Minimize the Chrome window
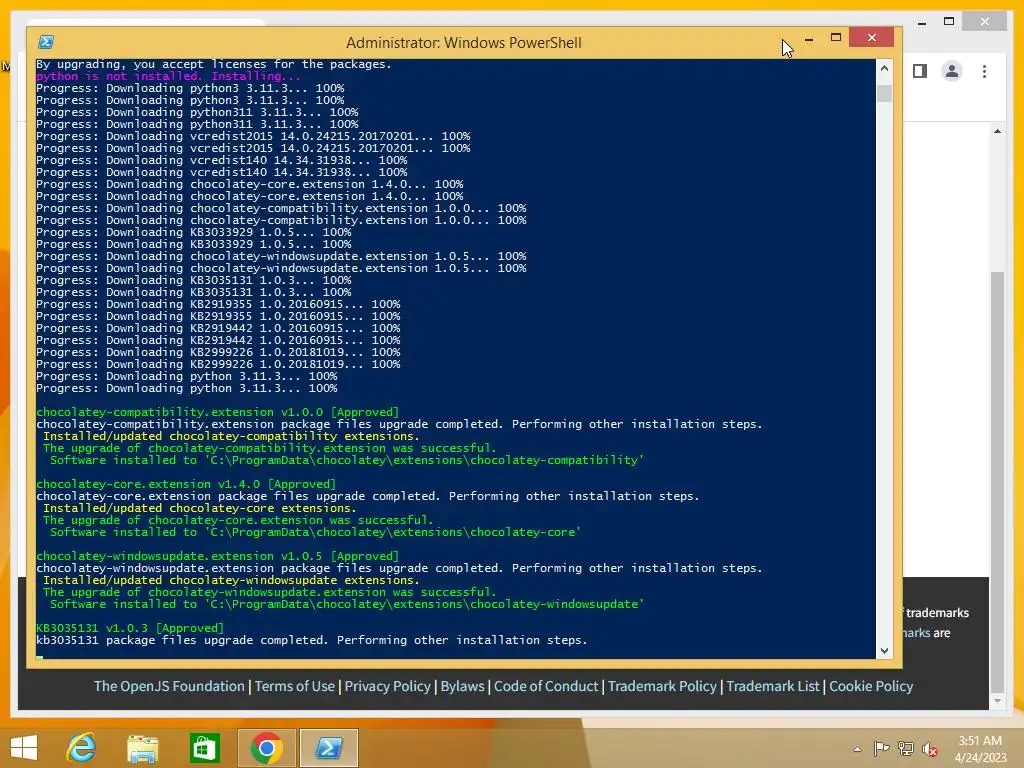The height and width of the screenshot is (768, 1024). pyautogui.click(x=922, y=23)
